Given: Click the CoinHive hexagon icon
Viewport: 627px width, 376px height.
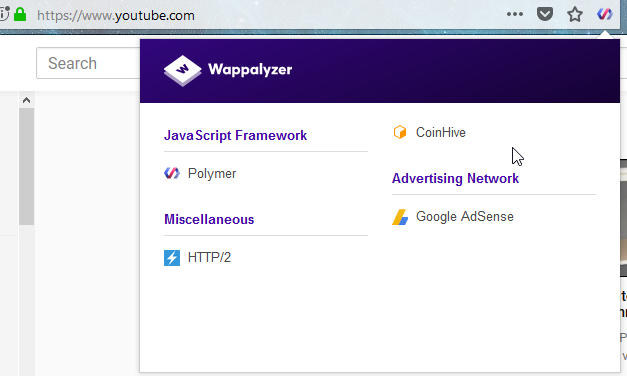Looking at the screenshot, I should pos(400,132).
